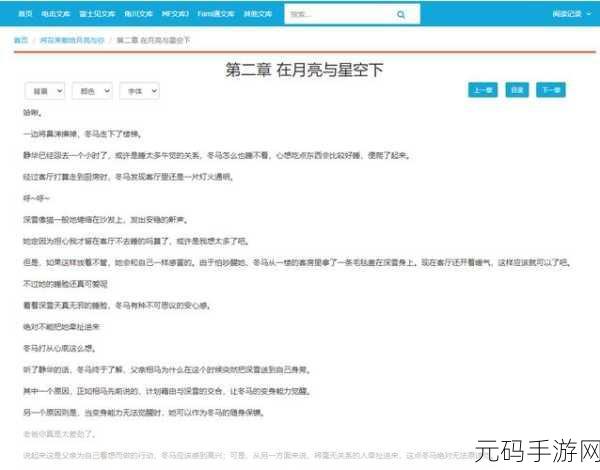
Task: Click the line 呼~呼~
Action: 36,198
